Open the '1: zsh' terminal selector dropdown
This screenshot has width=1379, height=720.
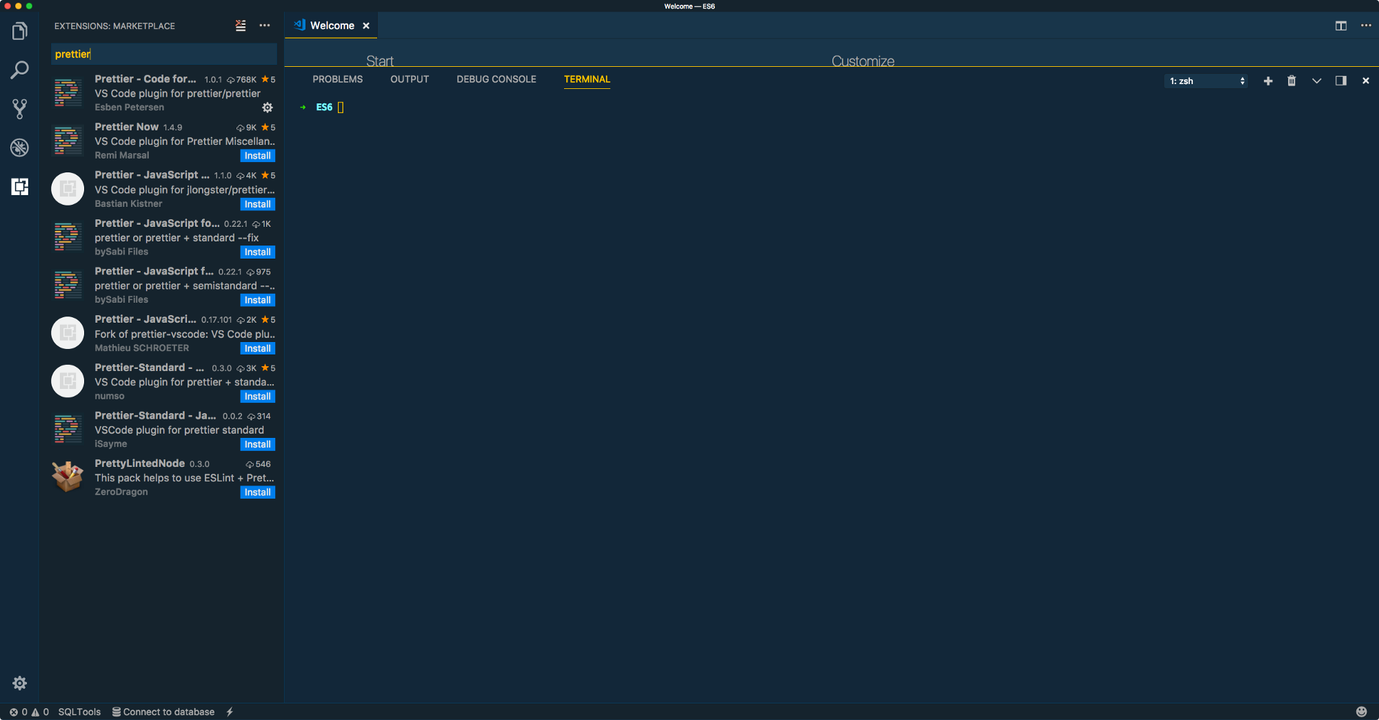[1207, 81]
